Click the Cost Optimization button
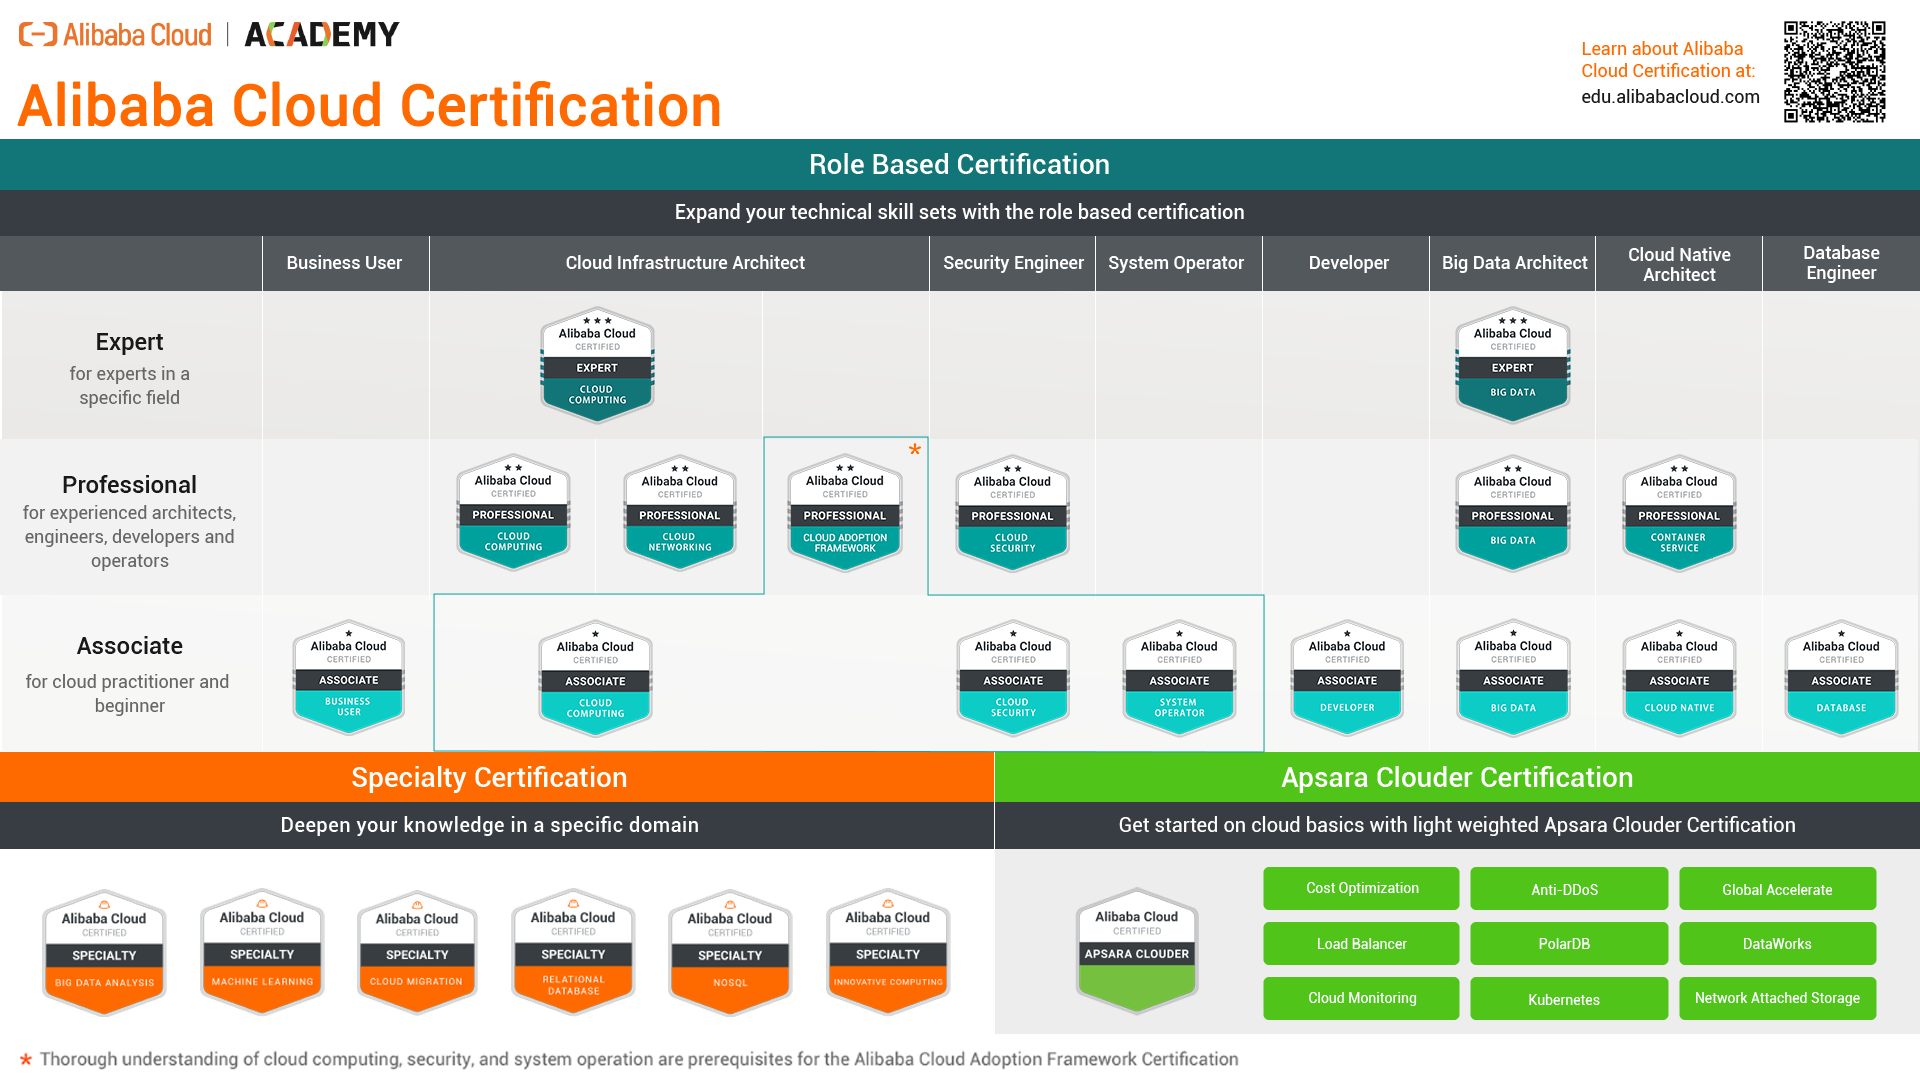1920x1080 pixels. click(1361, 888)
